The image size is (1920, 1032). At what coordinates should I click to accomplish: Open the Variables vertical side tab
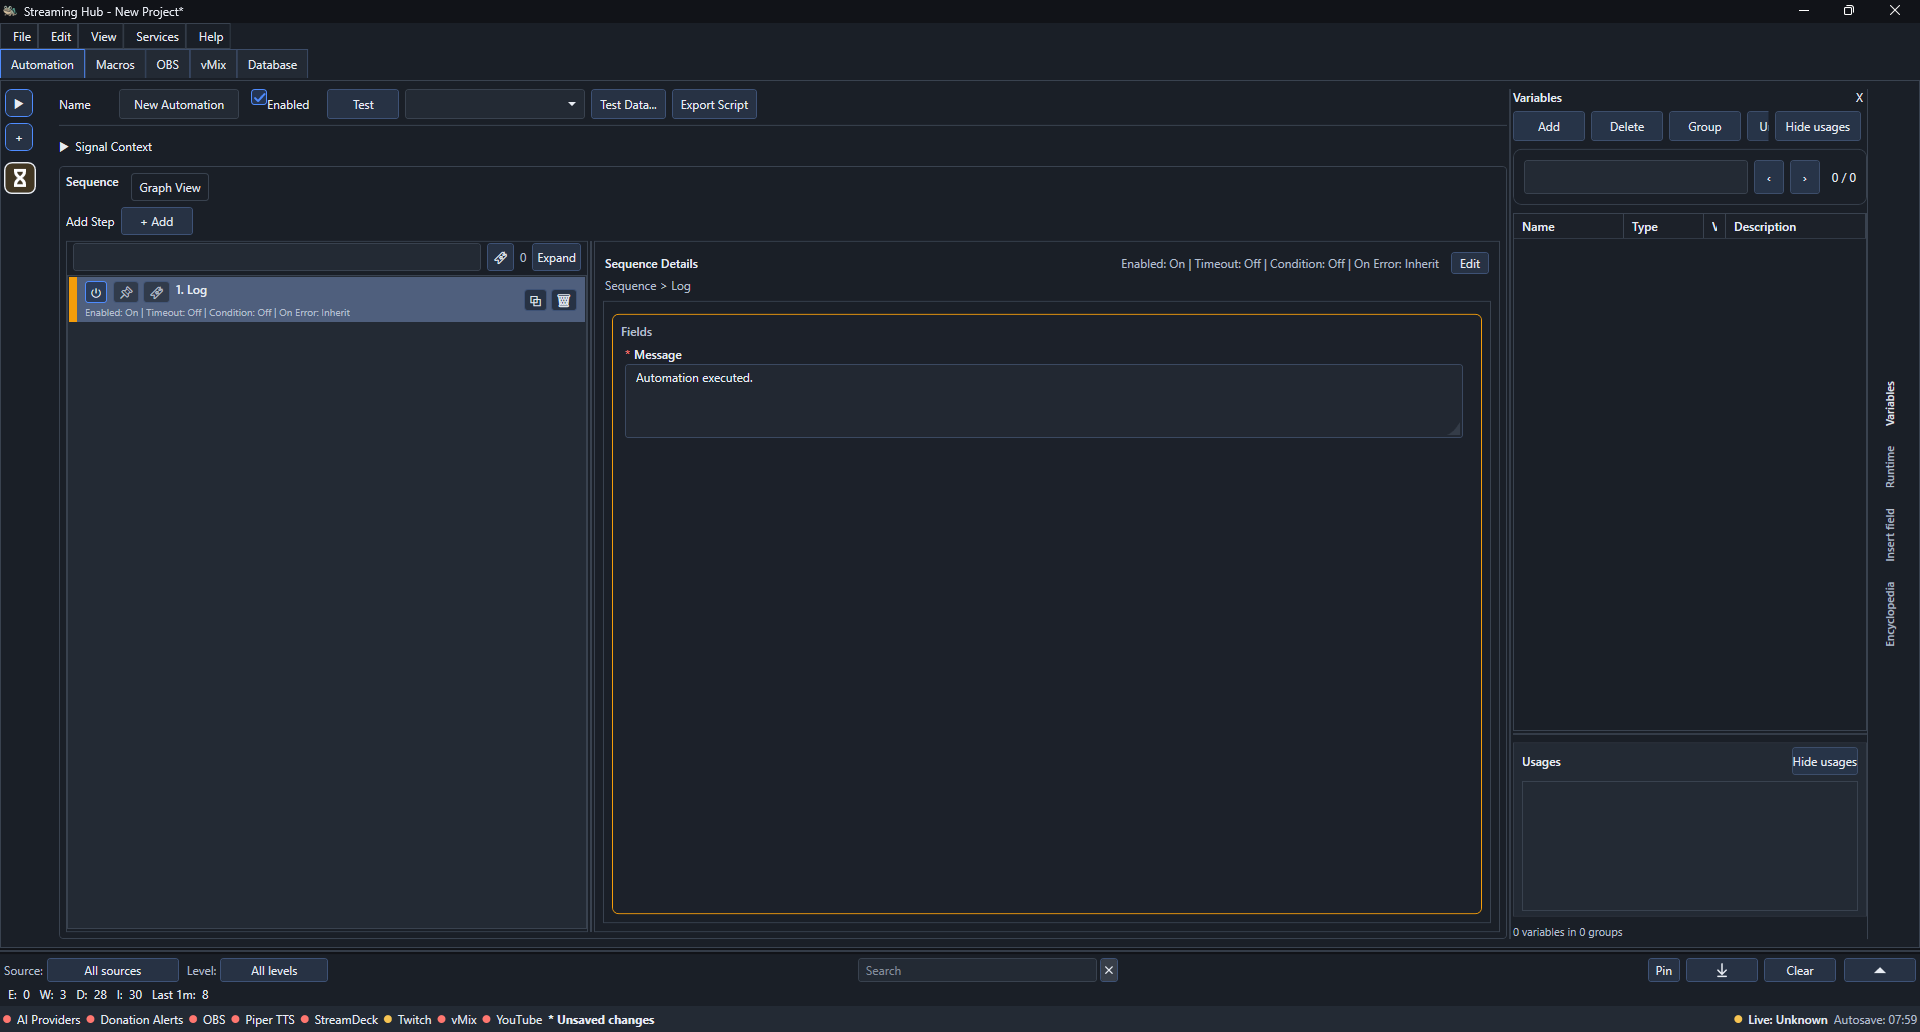[x=1890, y=403]
